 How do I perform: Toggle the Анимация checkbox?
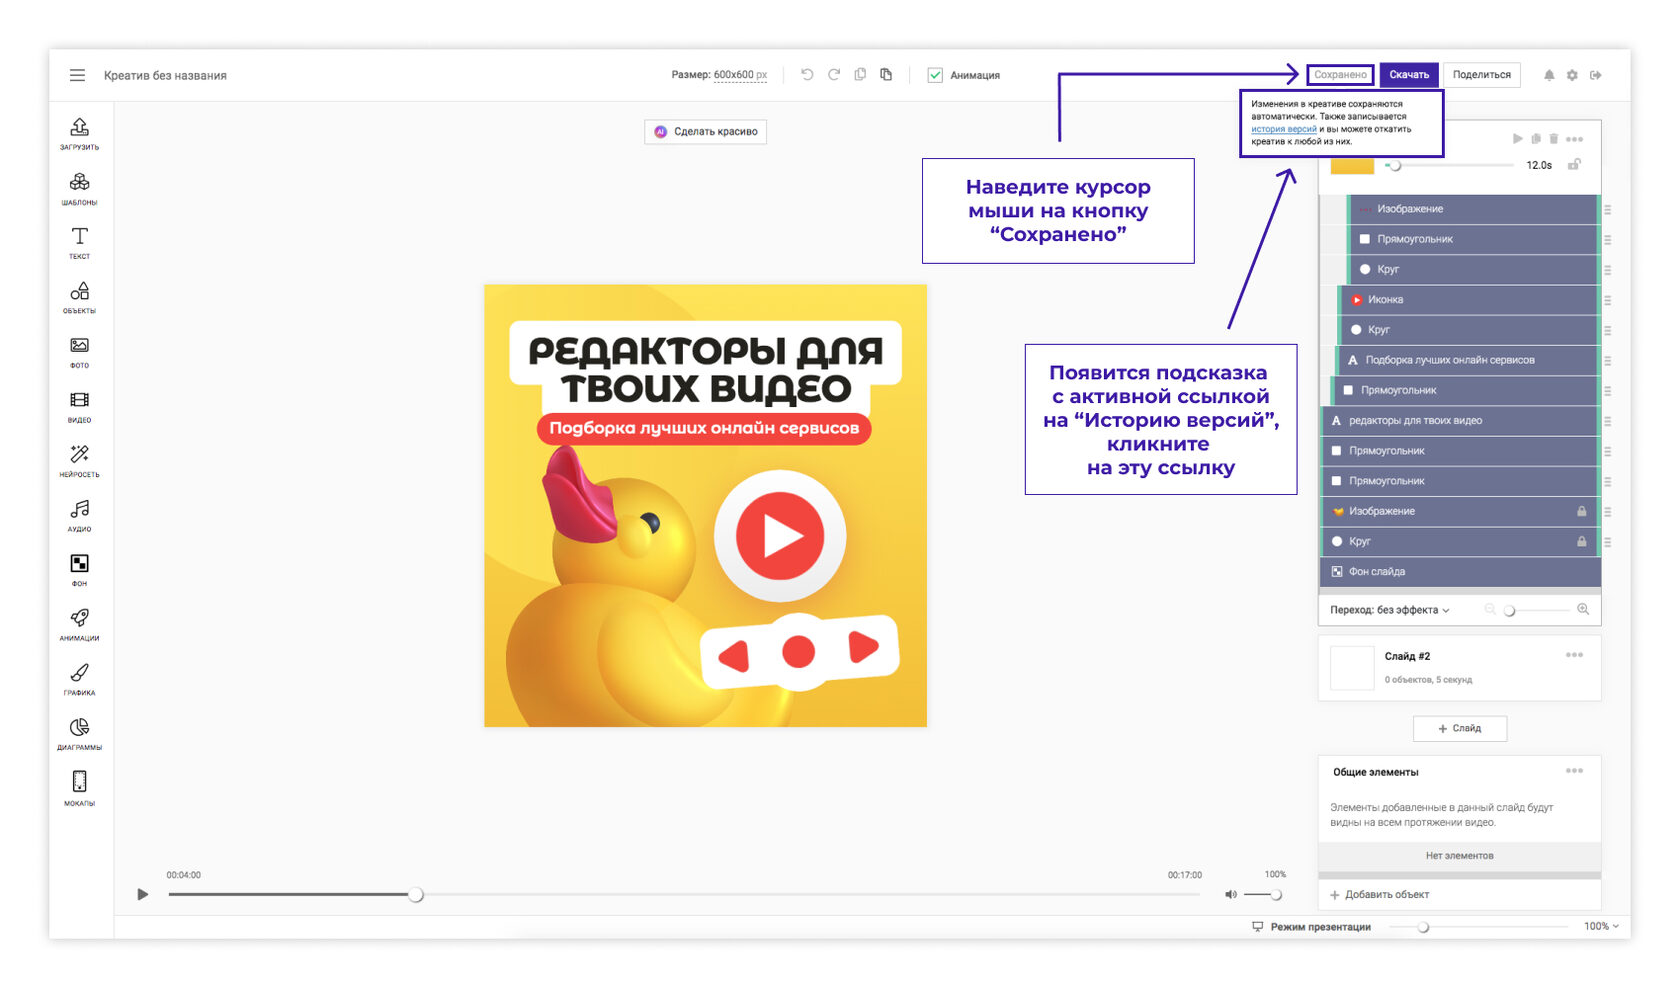935,75
